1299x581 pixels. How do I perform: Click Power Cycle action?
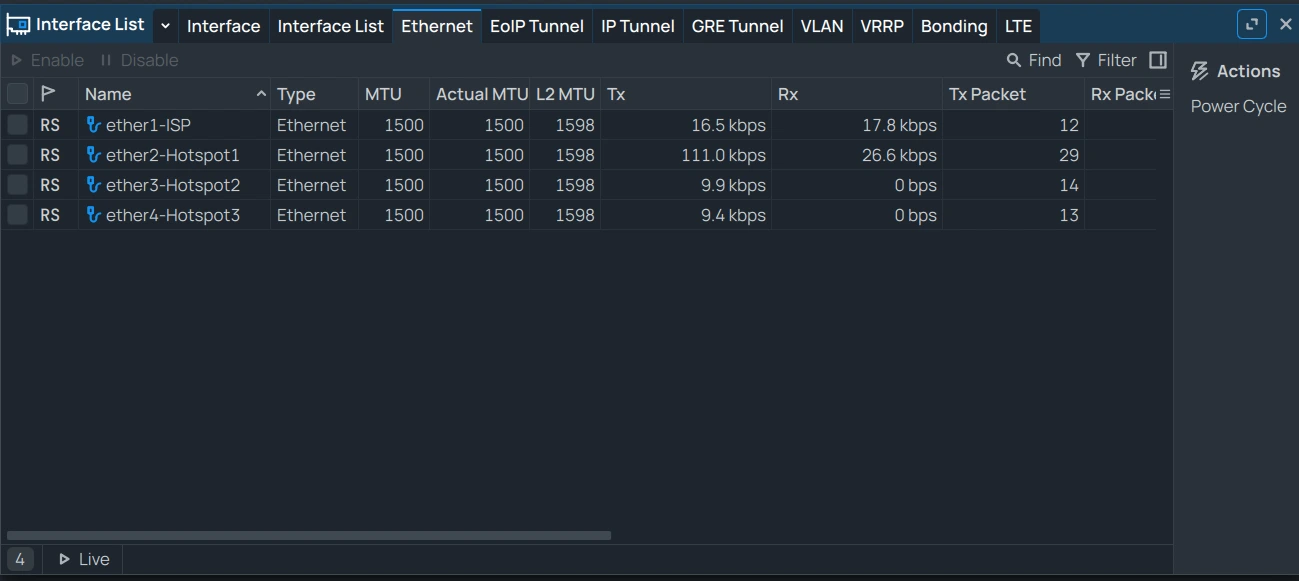coord(1238,106)
